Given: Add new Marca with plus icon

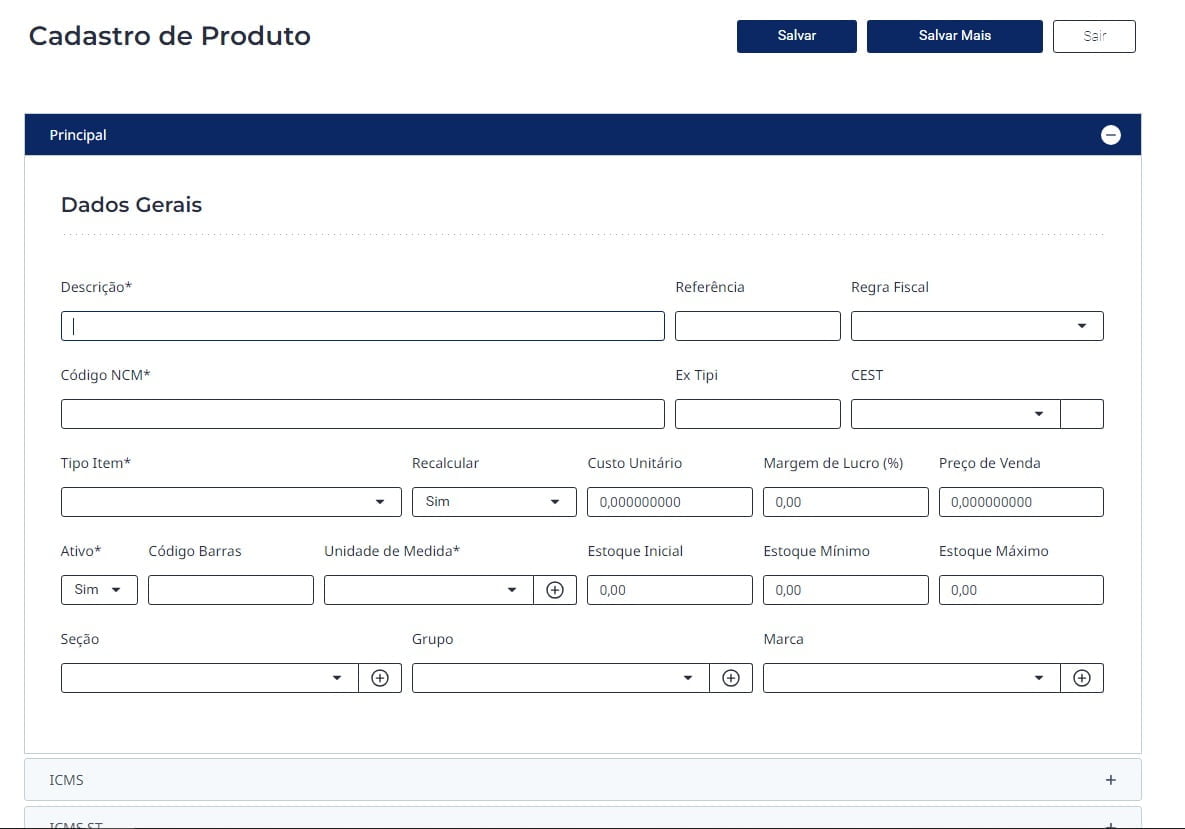Looking at the screenshot, I should point(1082,678).
